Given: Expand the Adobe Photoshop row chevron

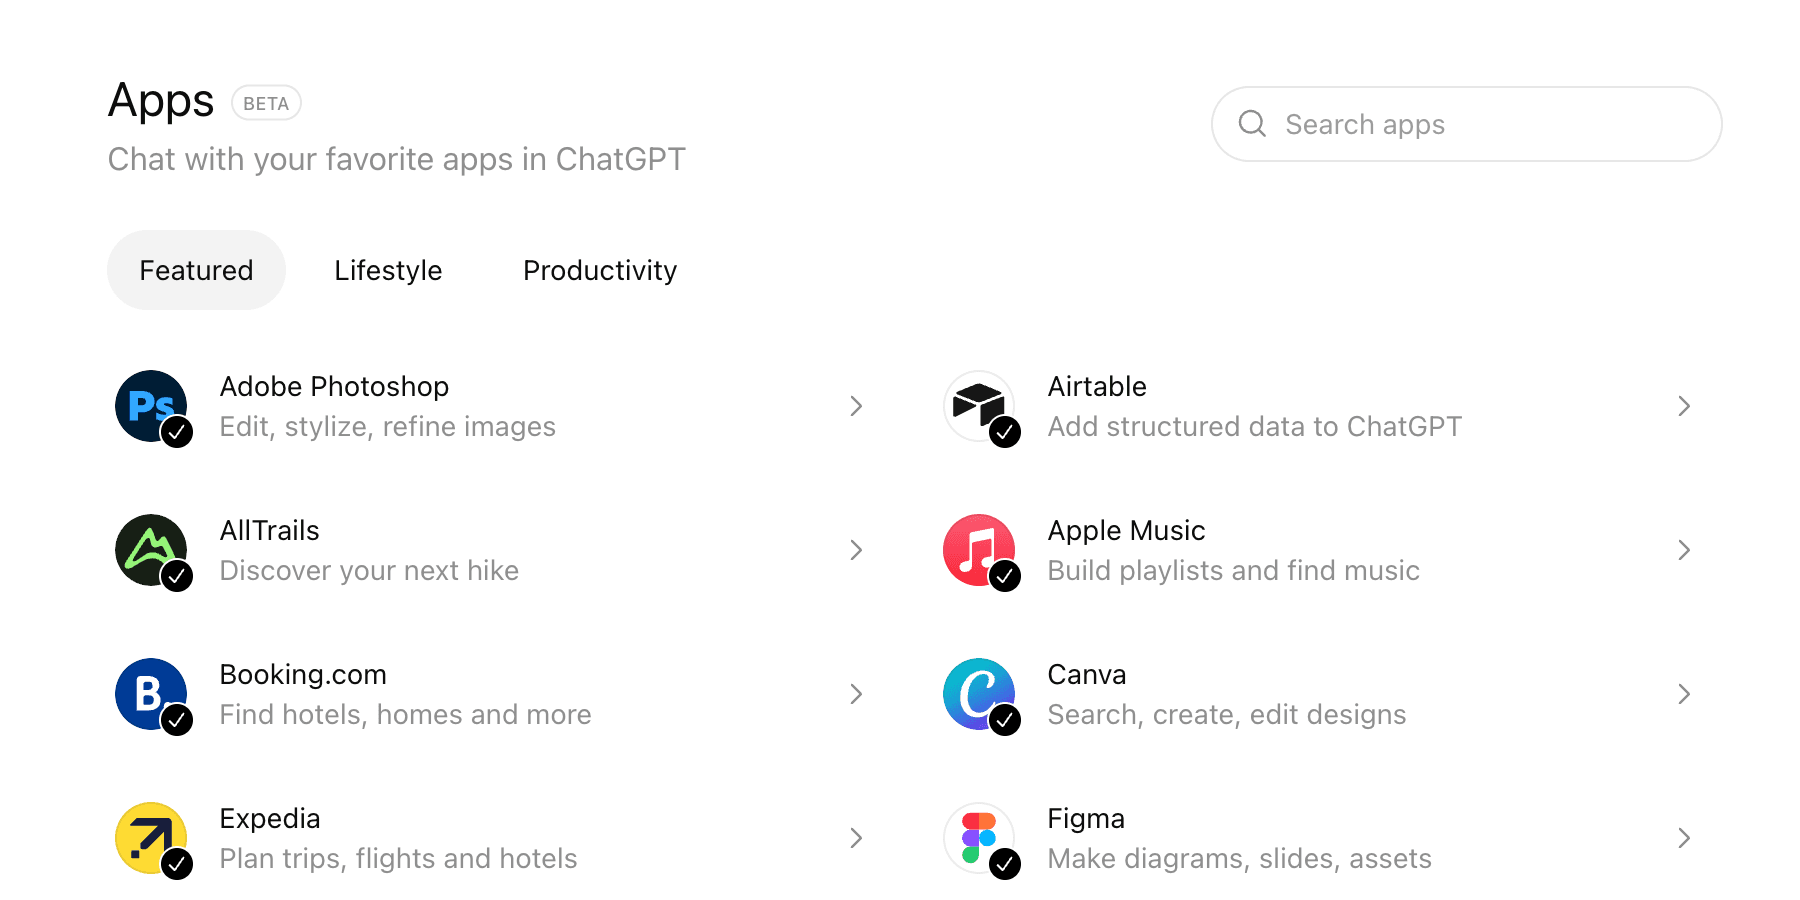Looking at the screenshot, I should [856, 406].
